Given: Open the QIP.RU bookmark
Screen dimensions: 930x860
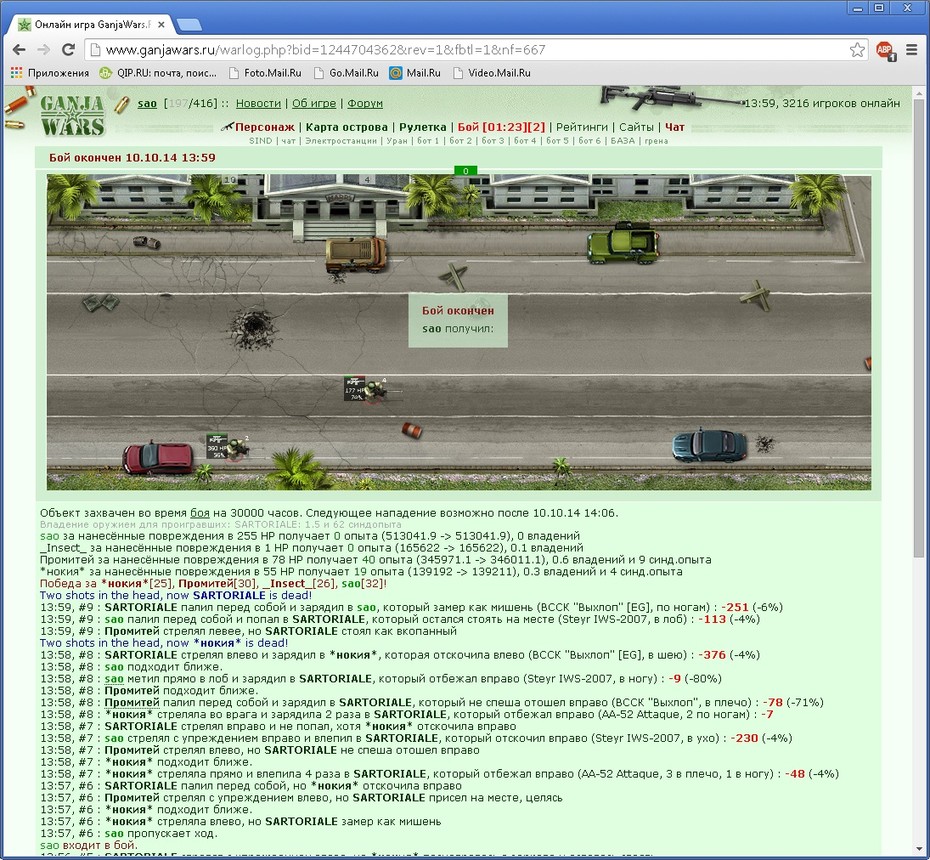Looking at the screenshot, I should tap(158, 73).
